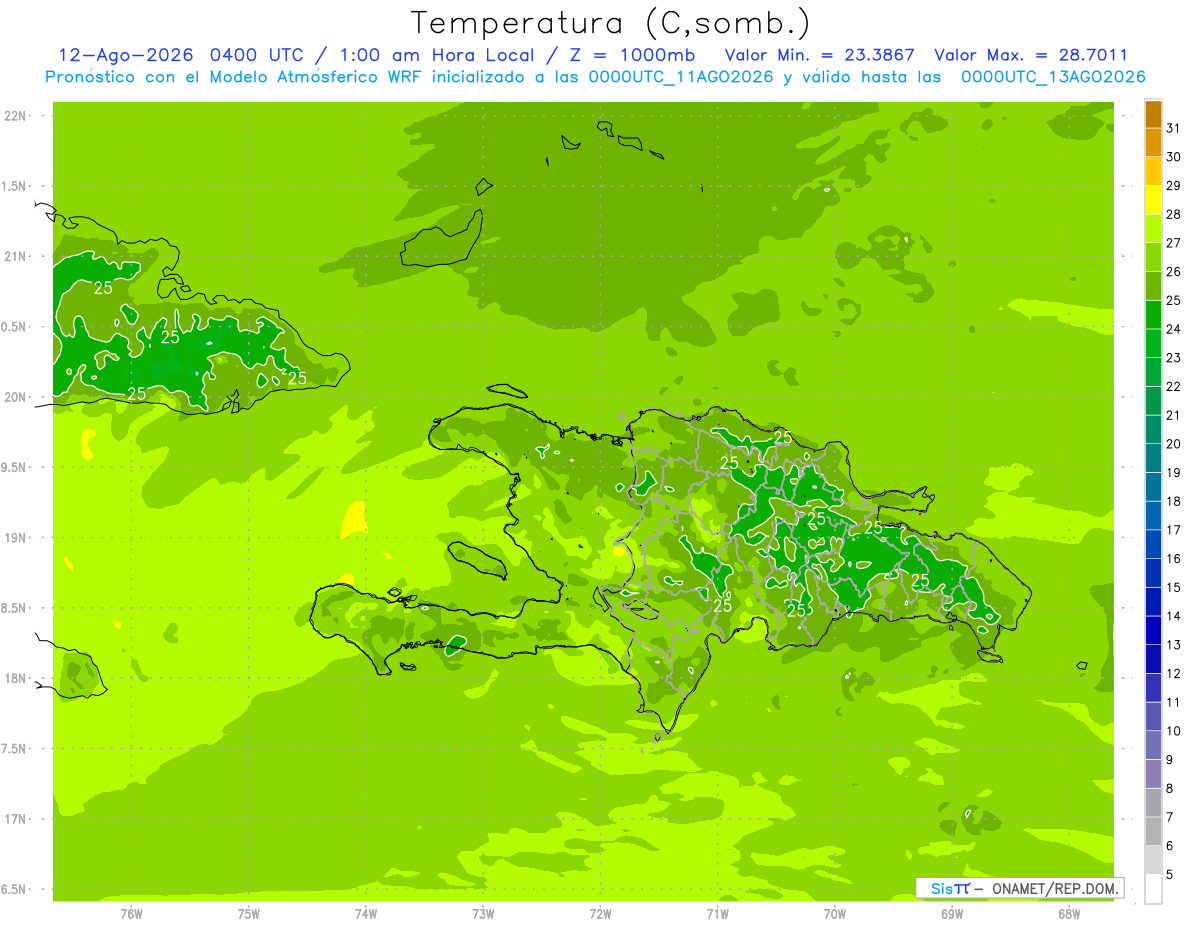Click the "18N" latitude label

(16, 679)
